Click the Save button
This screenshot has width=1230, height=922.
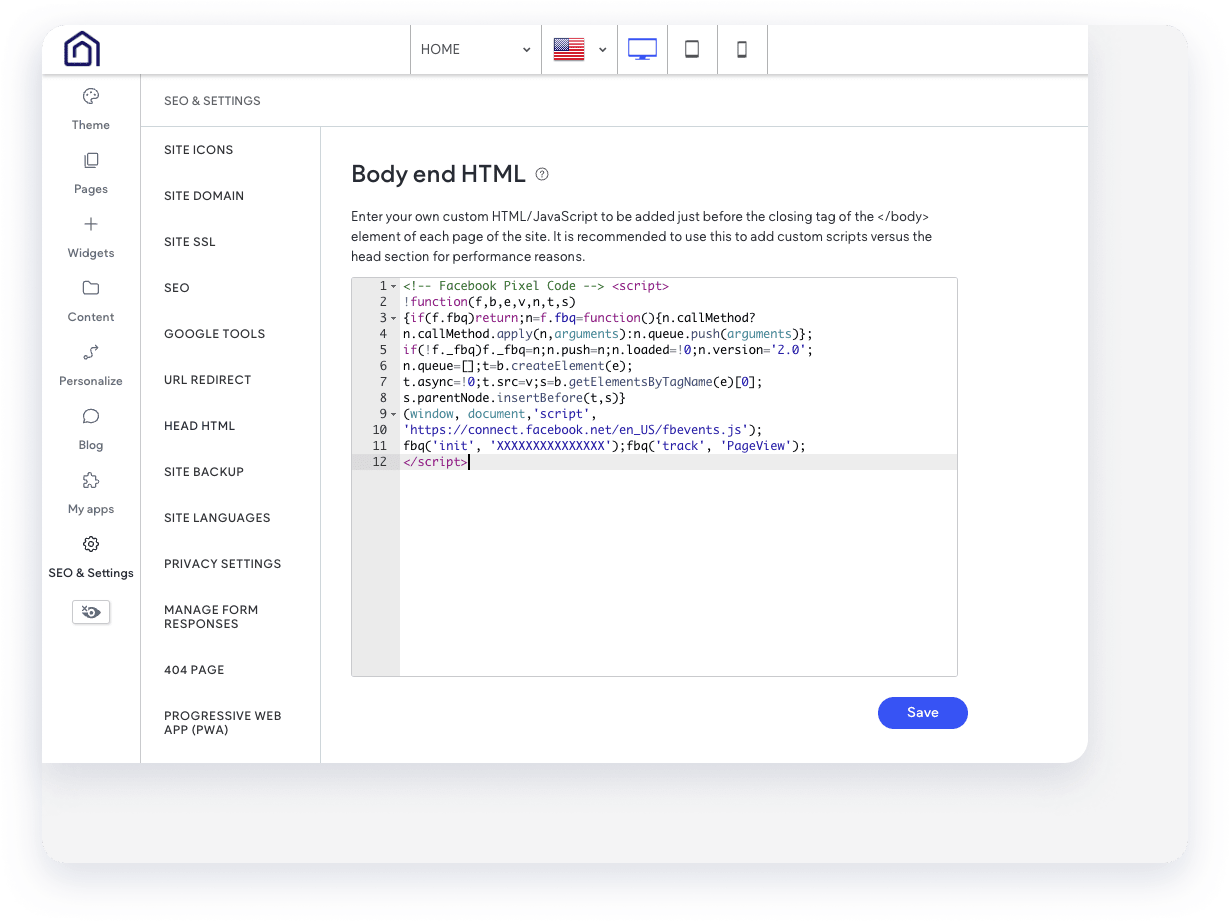(x=923, y=713)
